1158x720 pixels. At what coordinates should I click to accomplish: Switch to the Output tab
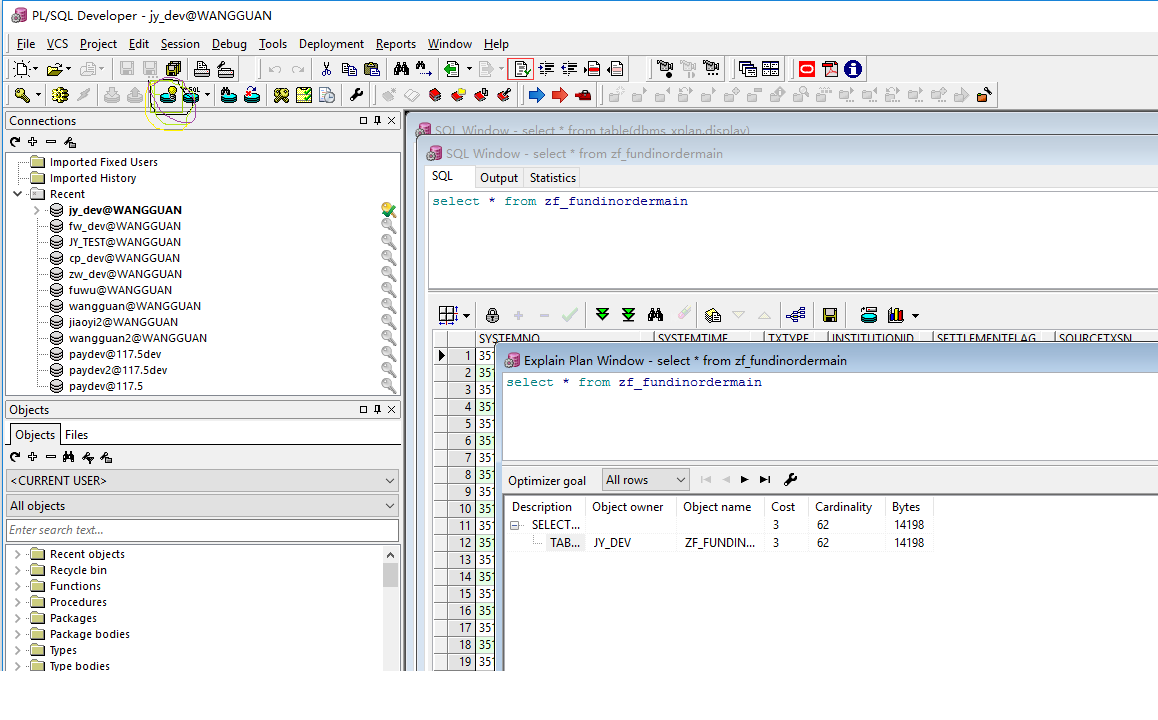point(499,178)
